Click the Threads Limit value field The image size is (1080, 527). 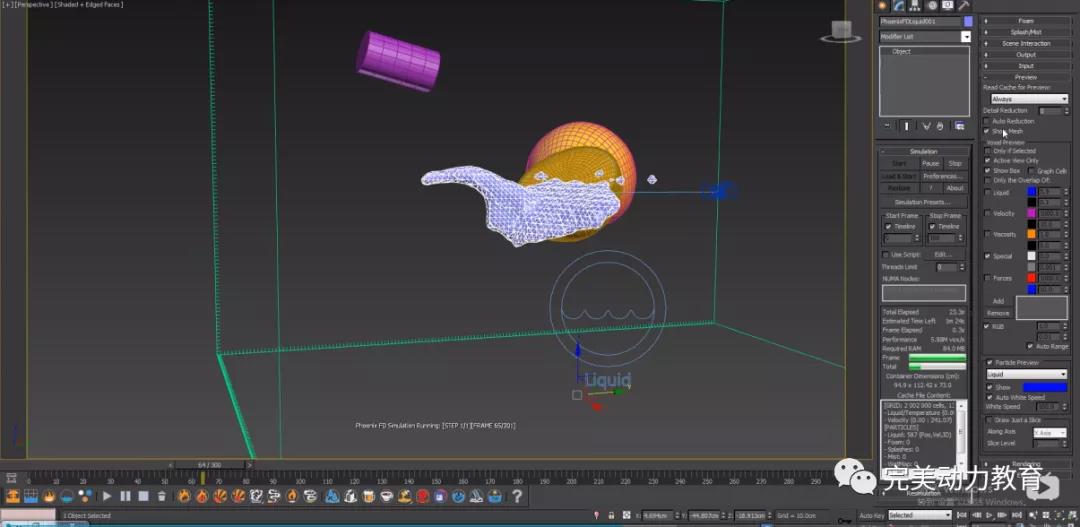945,267
